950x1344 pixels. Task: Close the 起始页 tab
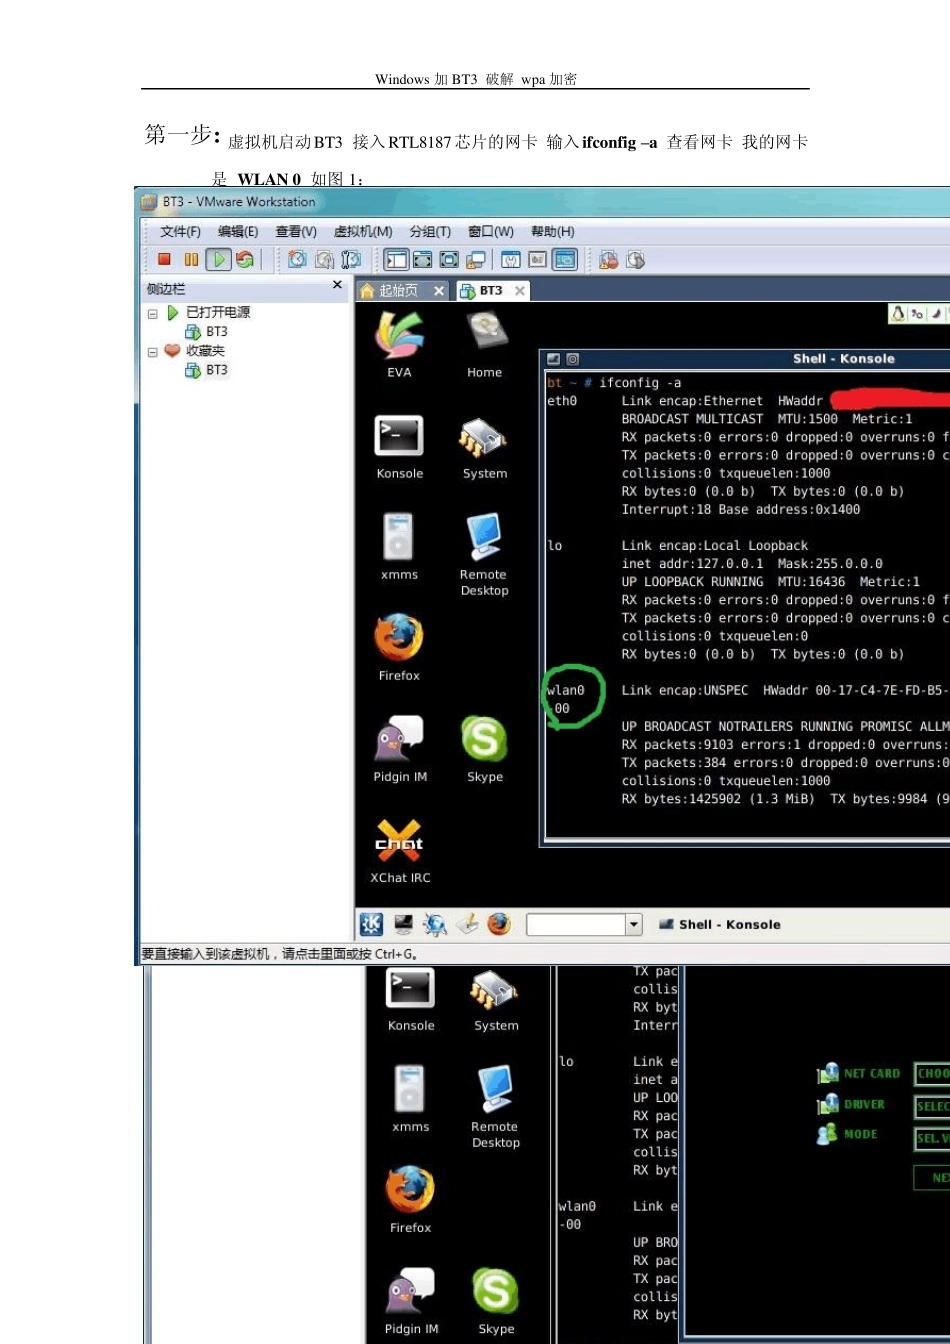[438, 291]
